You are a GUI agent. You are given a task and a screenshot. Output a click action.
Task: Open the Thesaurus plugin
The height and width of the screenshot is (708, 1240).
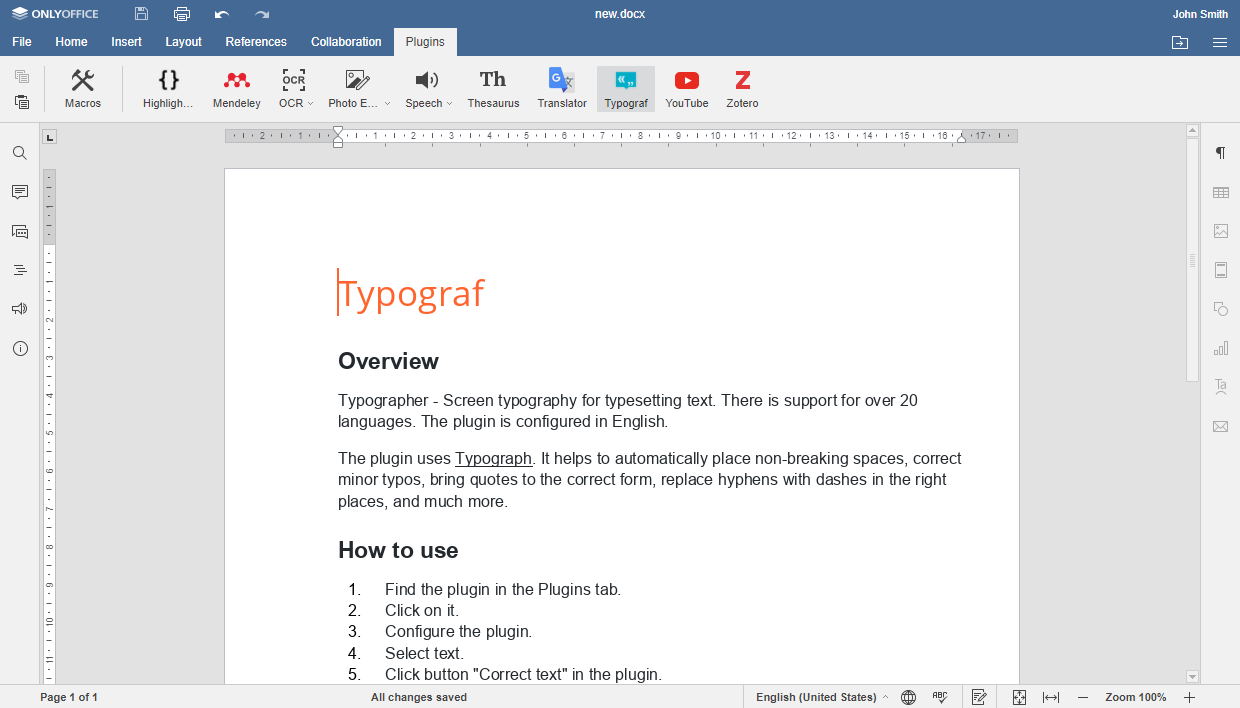pyautogui.click(x=493, y=89)
